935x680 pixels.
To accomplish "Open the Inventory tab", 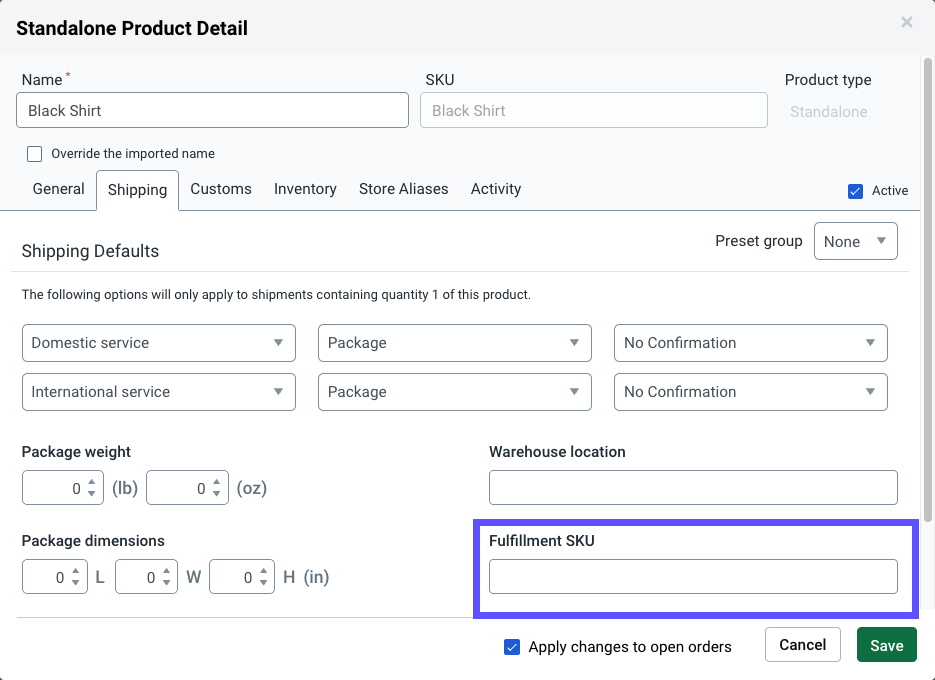I will point(304,189).
